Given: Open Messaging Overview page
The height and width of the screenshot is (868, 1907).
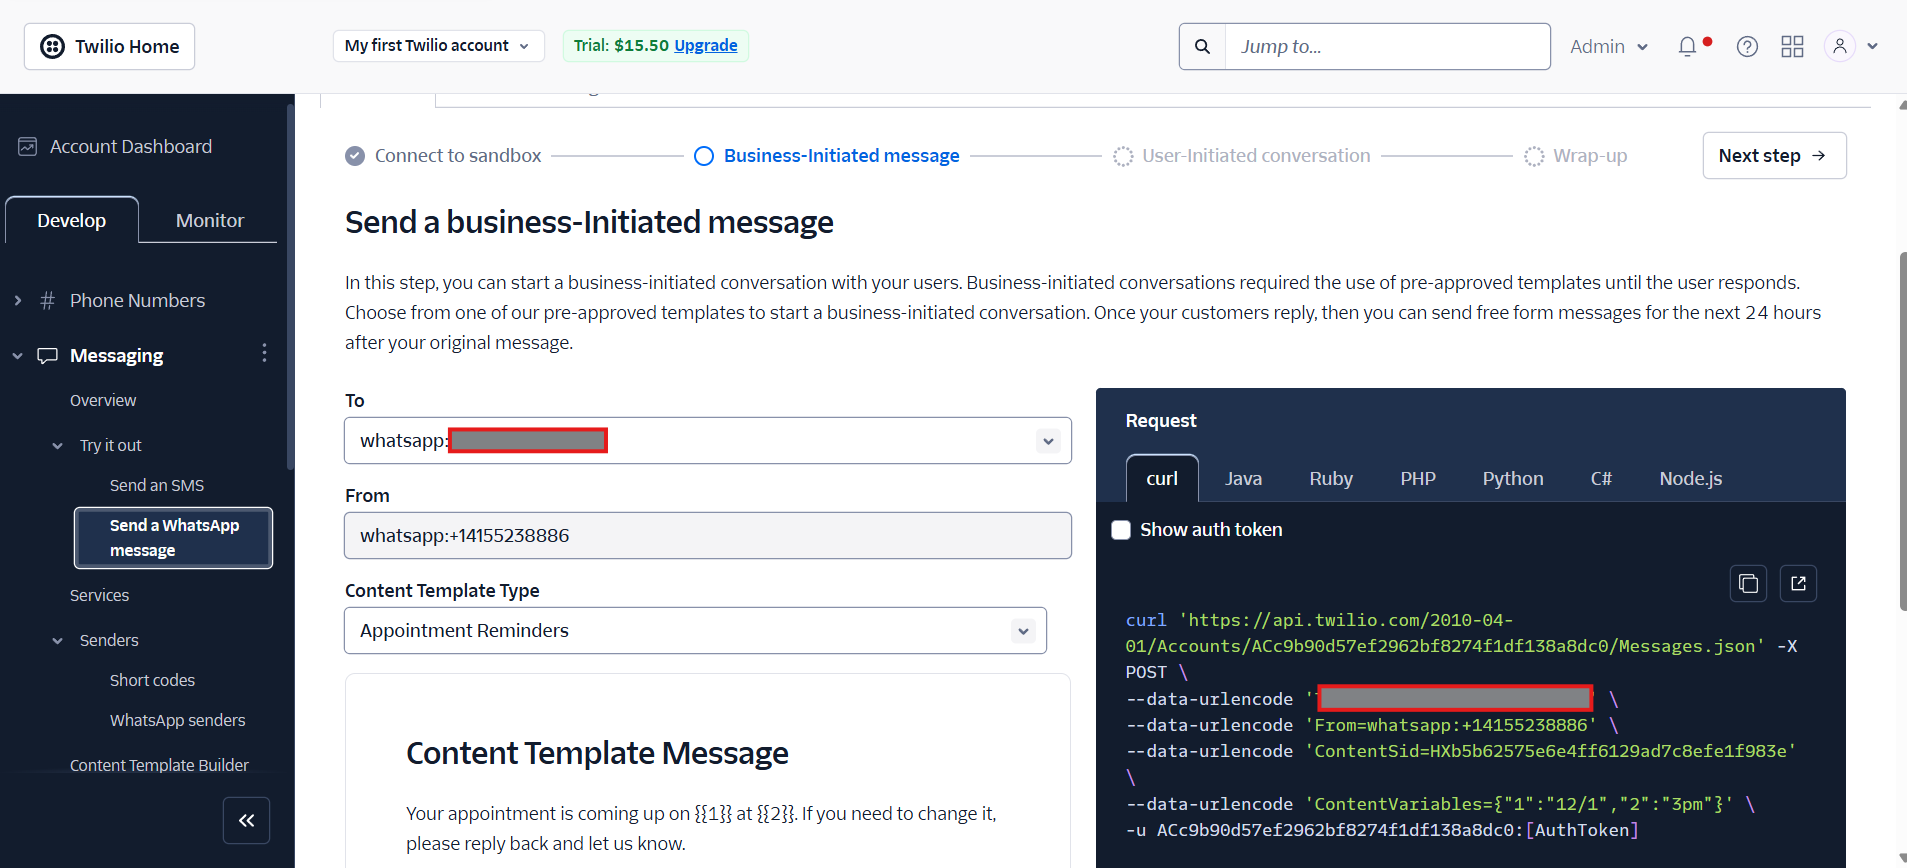Looking at the screenshot, I should 103,400.
